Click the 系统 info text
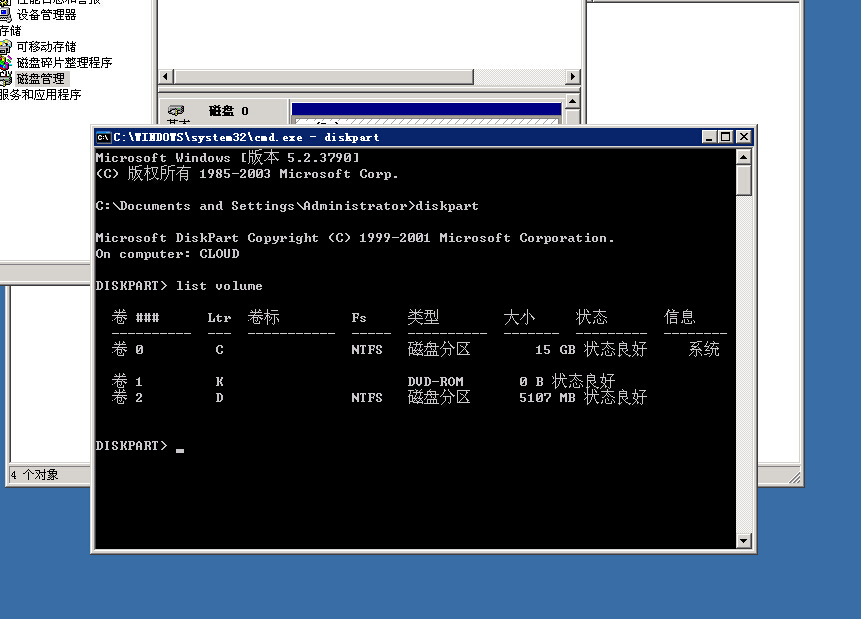Screen dimensions: 861x619 704,349
